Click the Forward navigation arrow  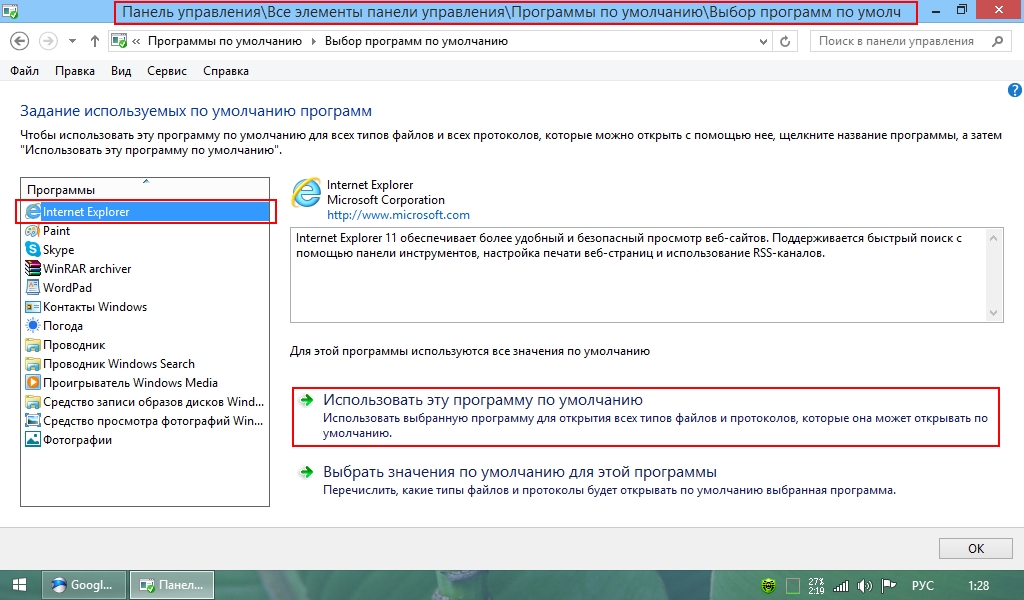pyautogui.click(x=48, y=41)
